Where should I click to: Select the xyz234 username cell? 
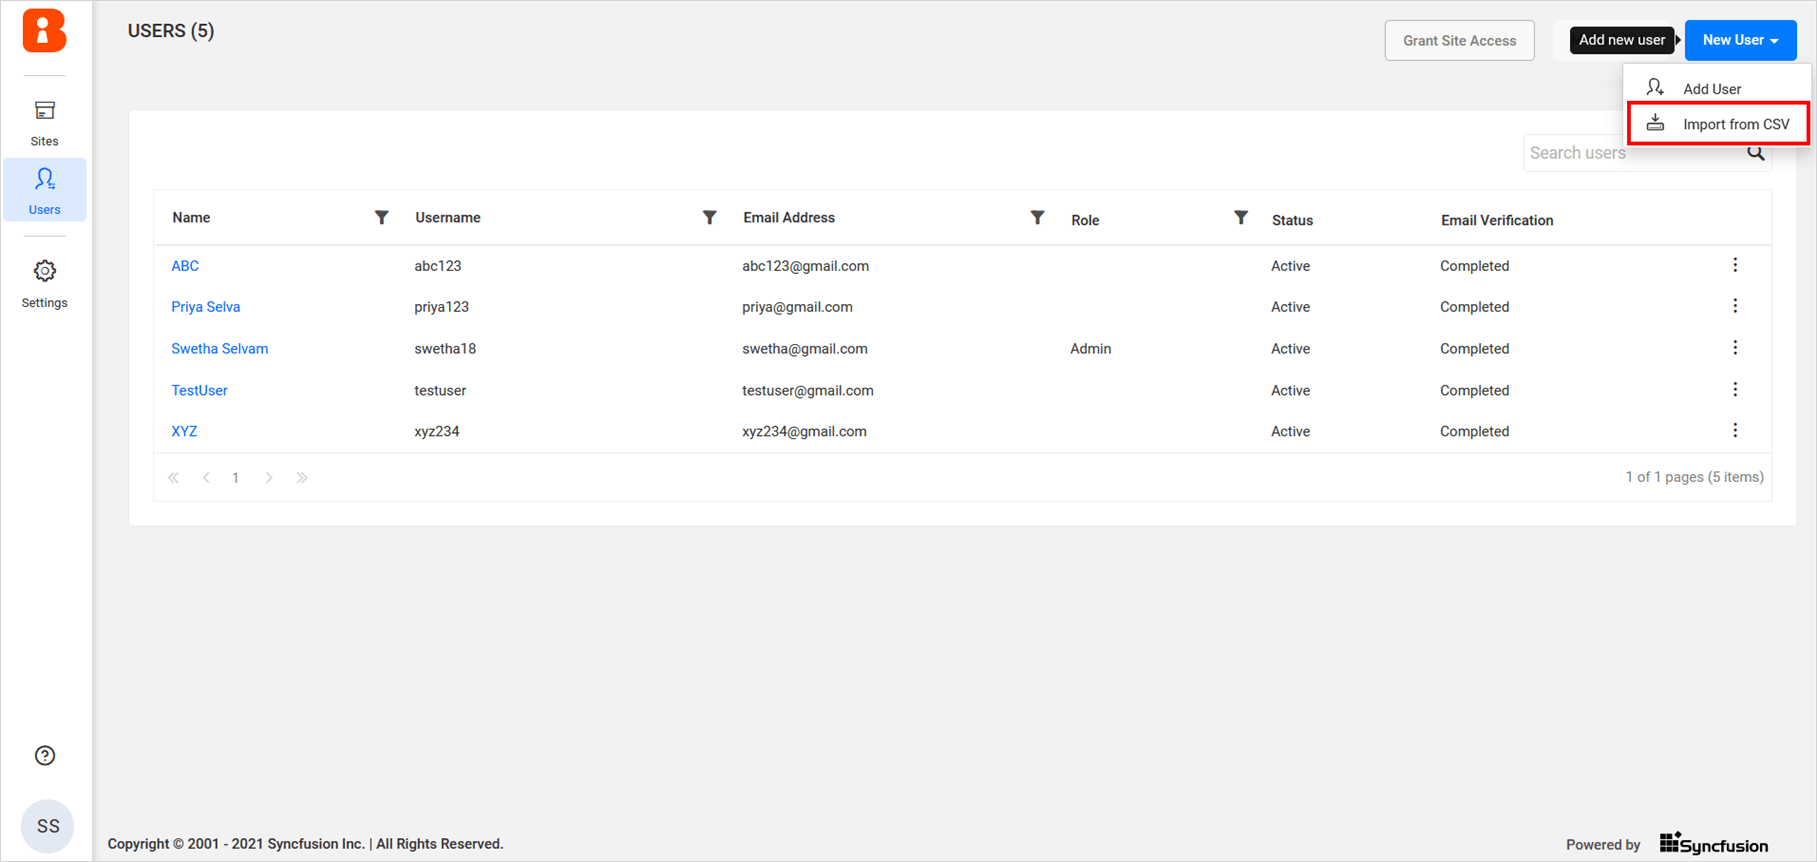tap(437, 432)
